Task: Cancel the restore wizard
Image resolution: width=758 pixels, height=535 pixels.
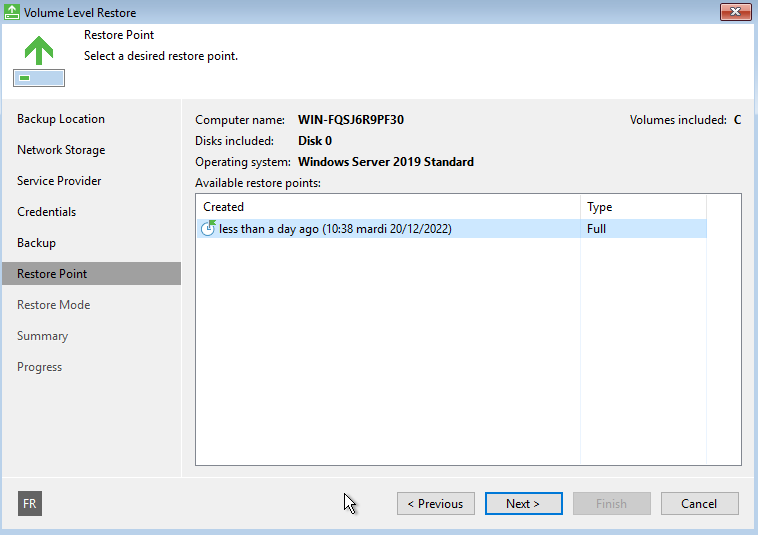Action: [x=700, y=504]
